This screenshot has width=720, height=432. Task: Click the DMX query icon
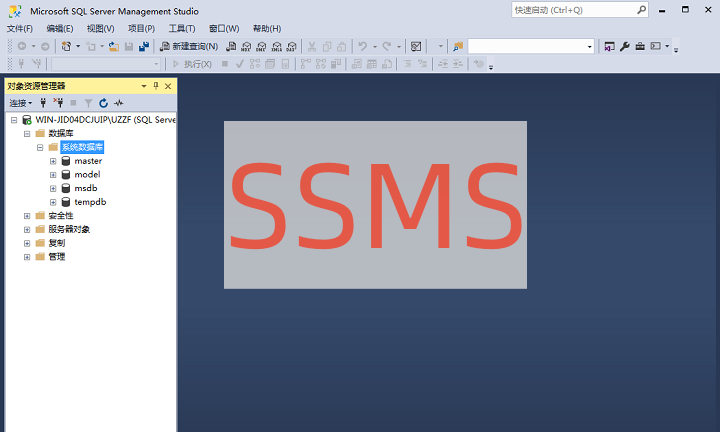click(261, 46)
